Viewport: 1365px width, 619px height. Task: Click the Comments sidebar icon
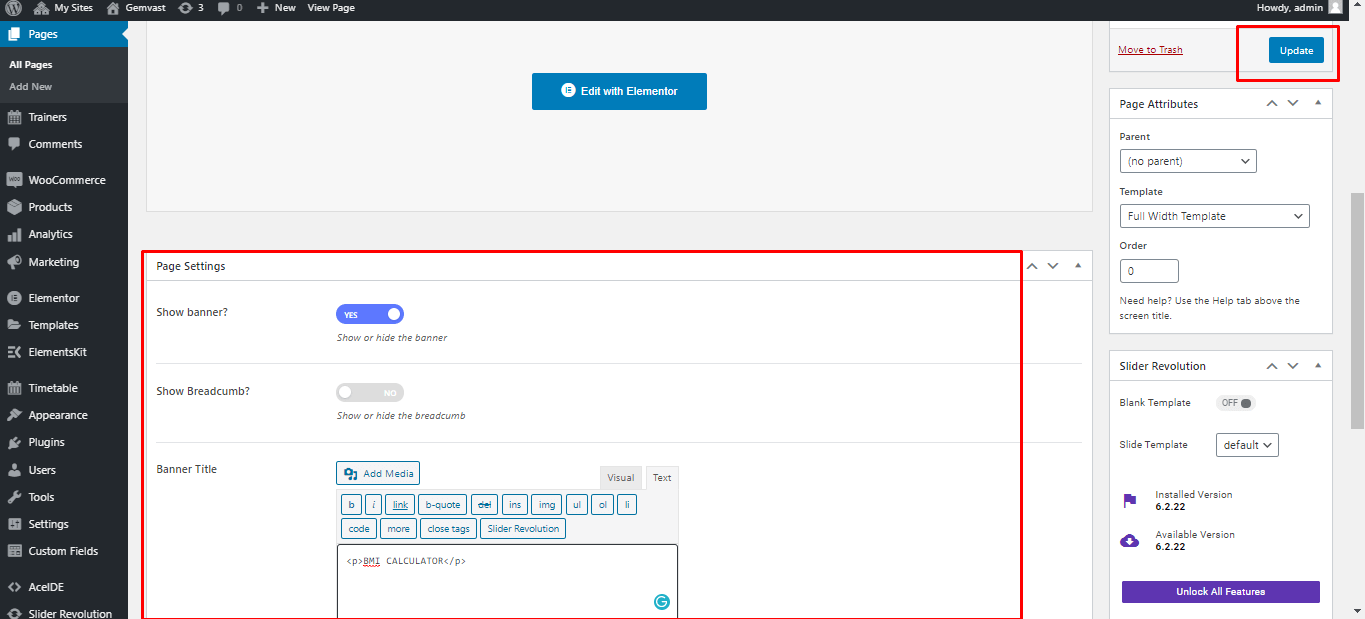[x=14, y=144]
